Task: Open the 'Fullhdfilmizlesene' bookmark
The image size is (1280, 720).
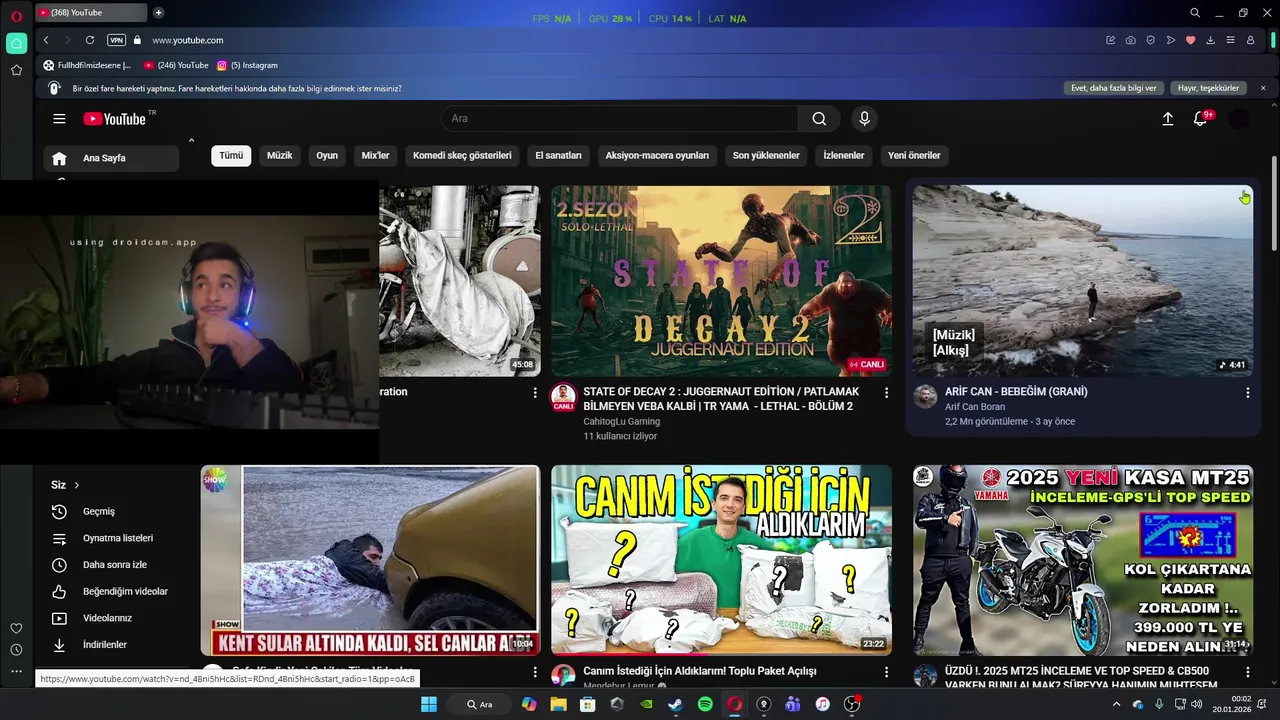Action: click(x=87, y=65)
